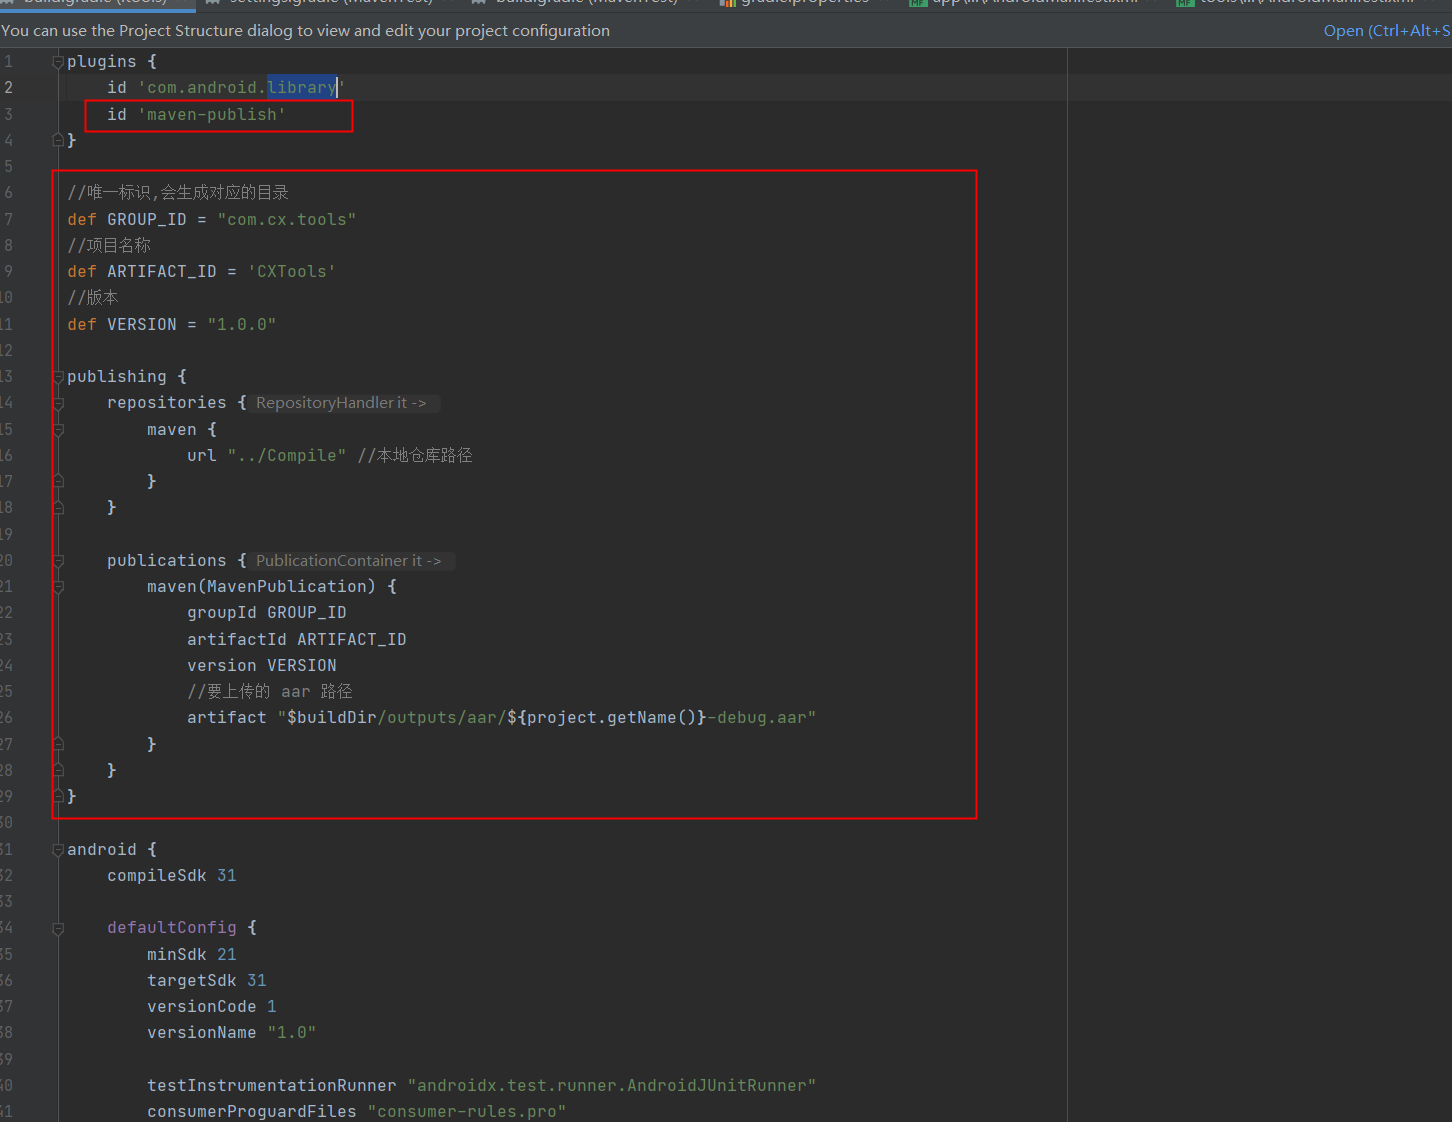Click the android keyword

pyautogui.click(x=102, y=850)
